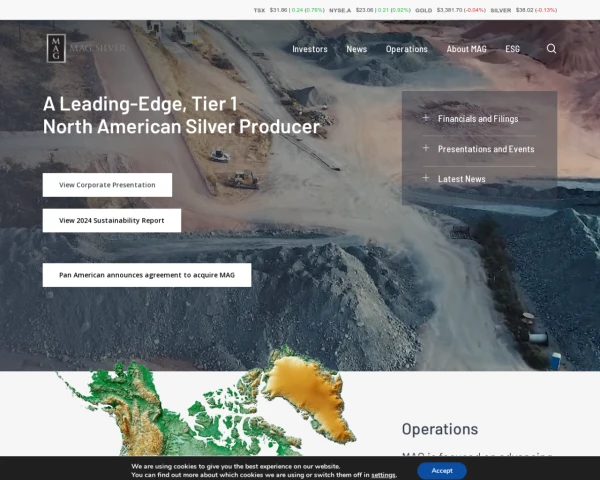Screen dimensions: 600x480
Task: Click View 2024 Sustainability Report button
Action: 112,220
